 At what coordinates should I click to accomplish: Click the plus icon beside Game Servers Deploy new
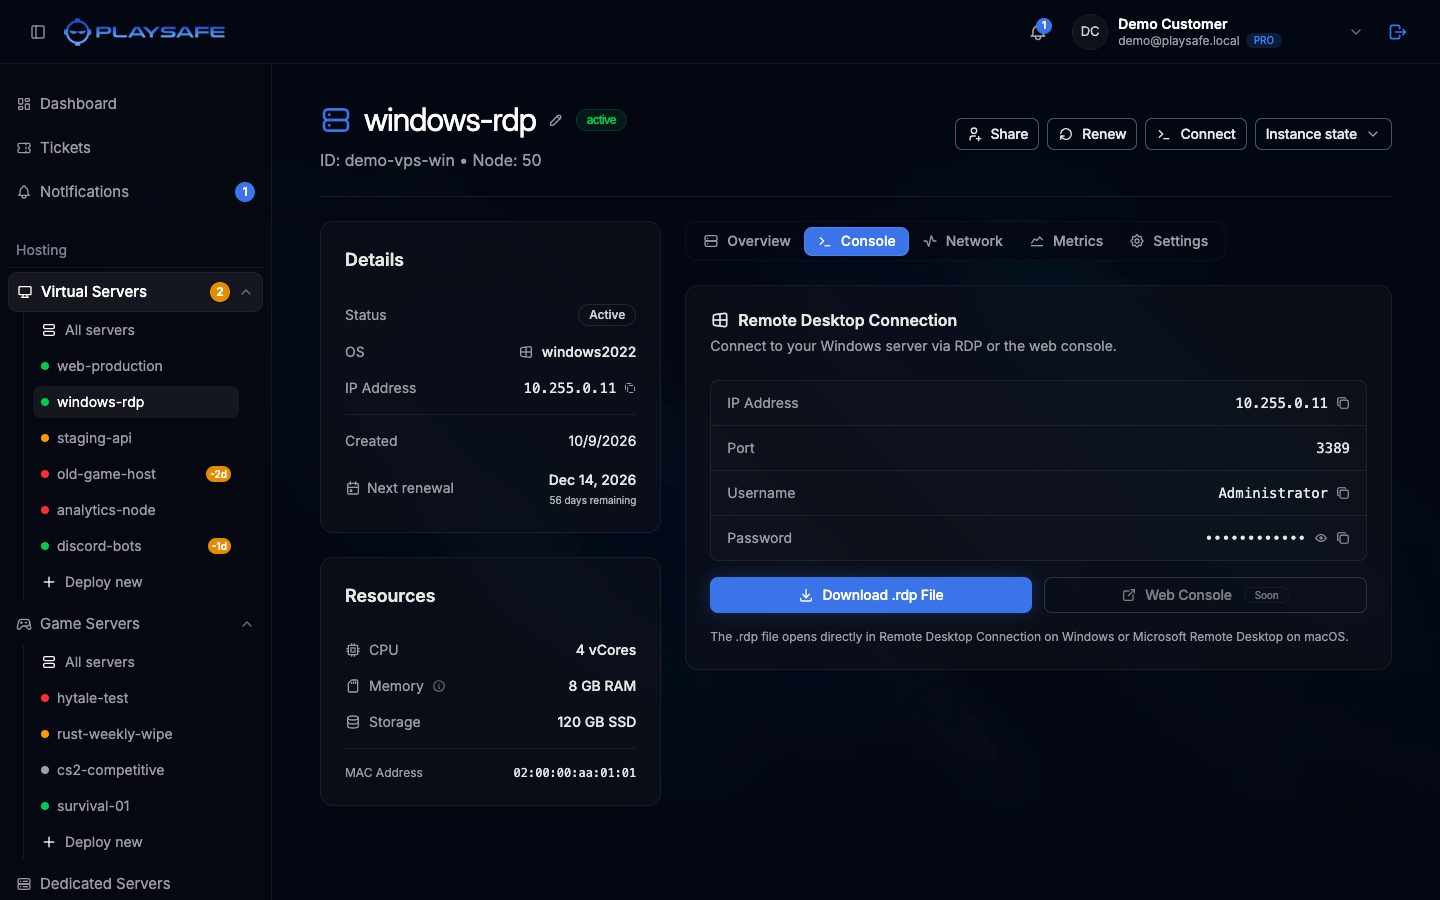(x=48, y=842)
